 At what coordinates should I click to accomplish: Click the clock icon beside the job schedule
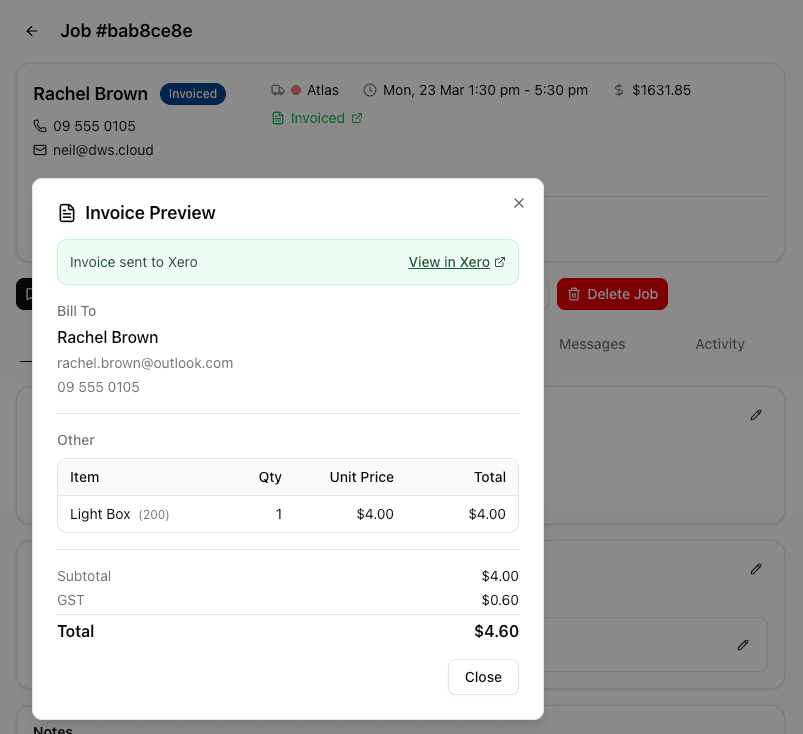coord(369,90)
